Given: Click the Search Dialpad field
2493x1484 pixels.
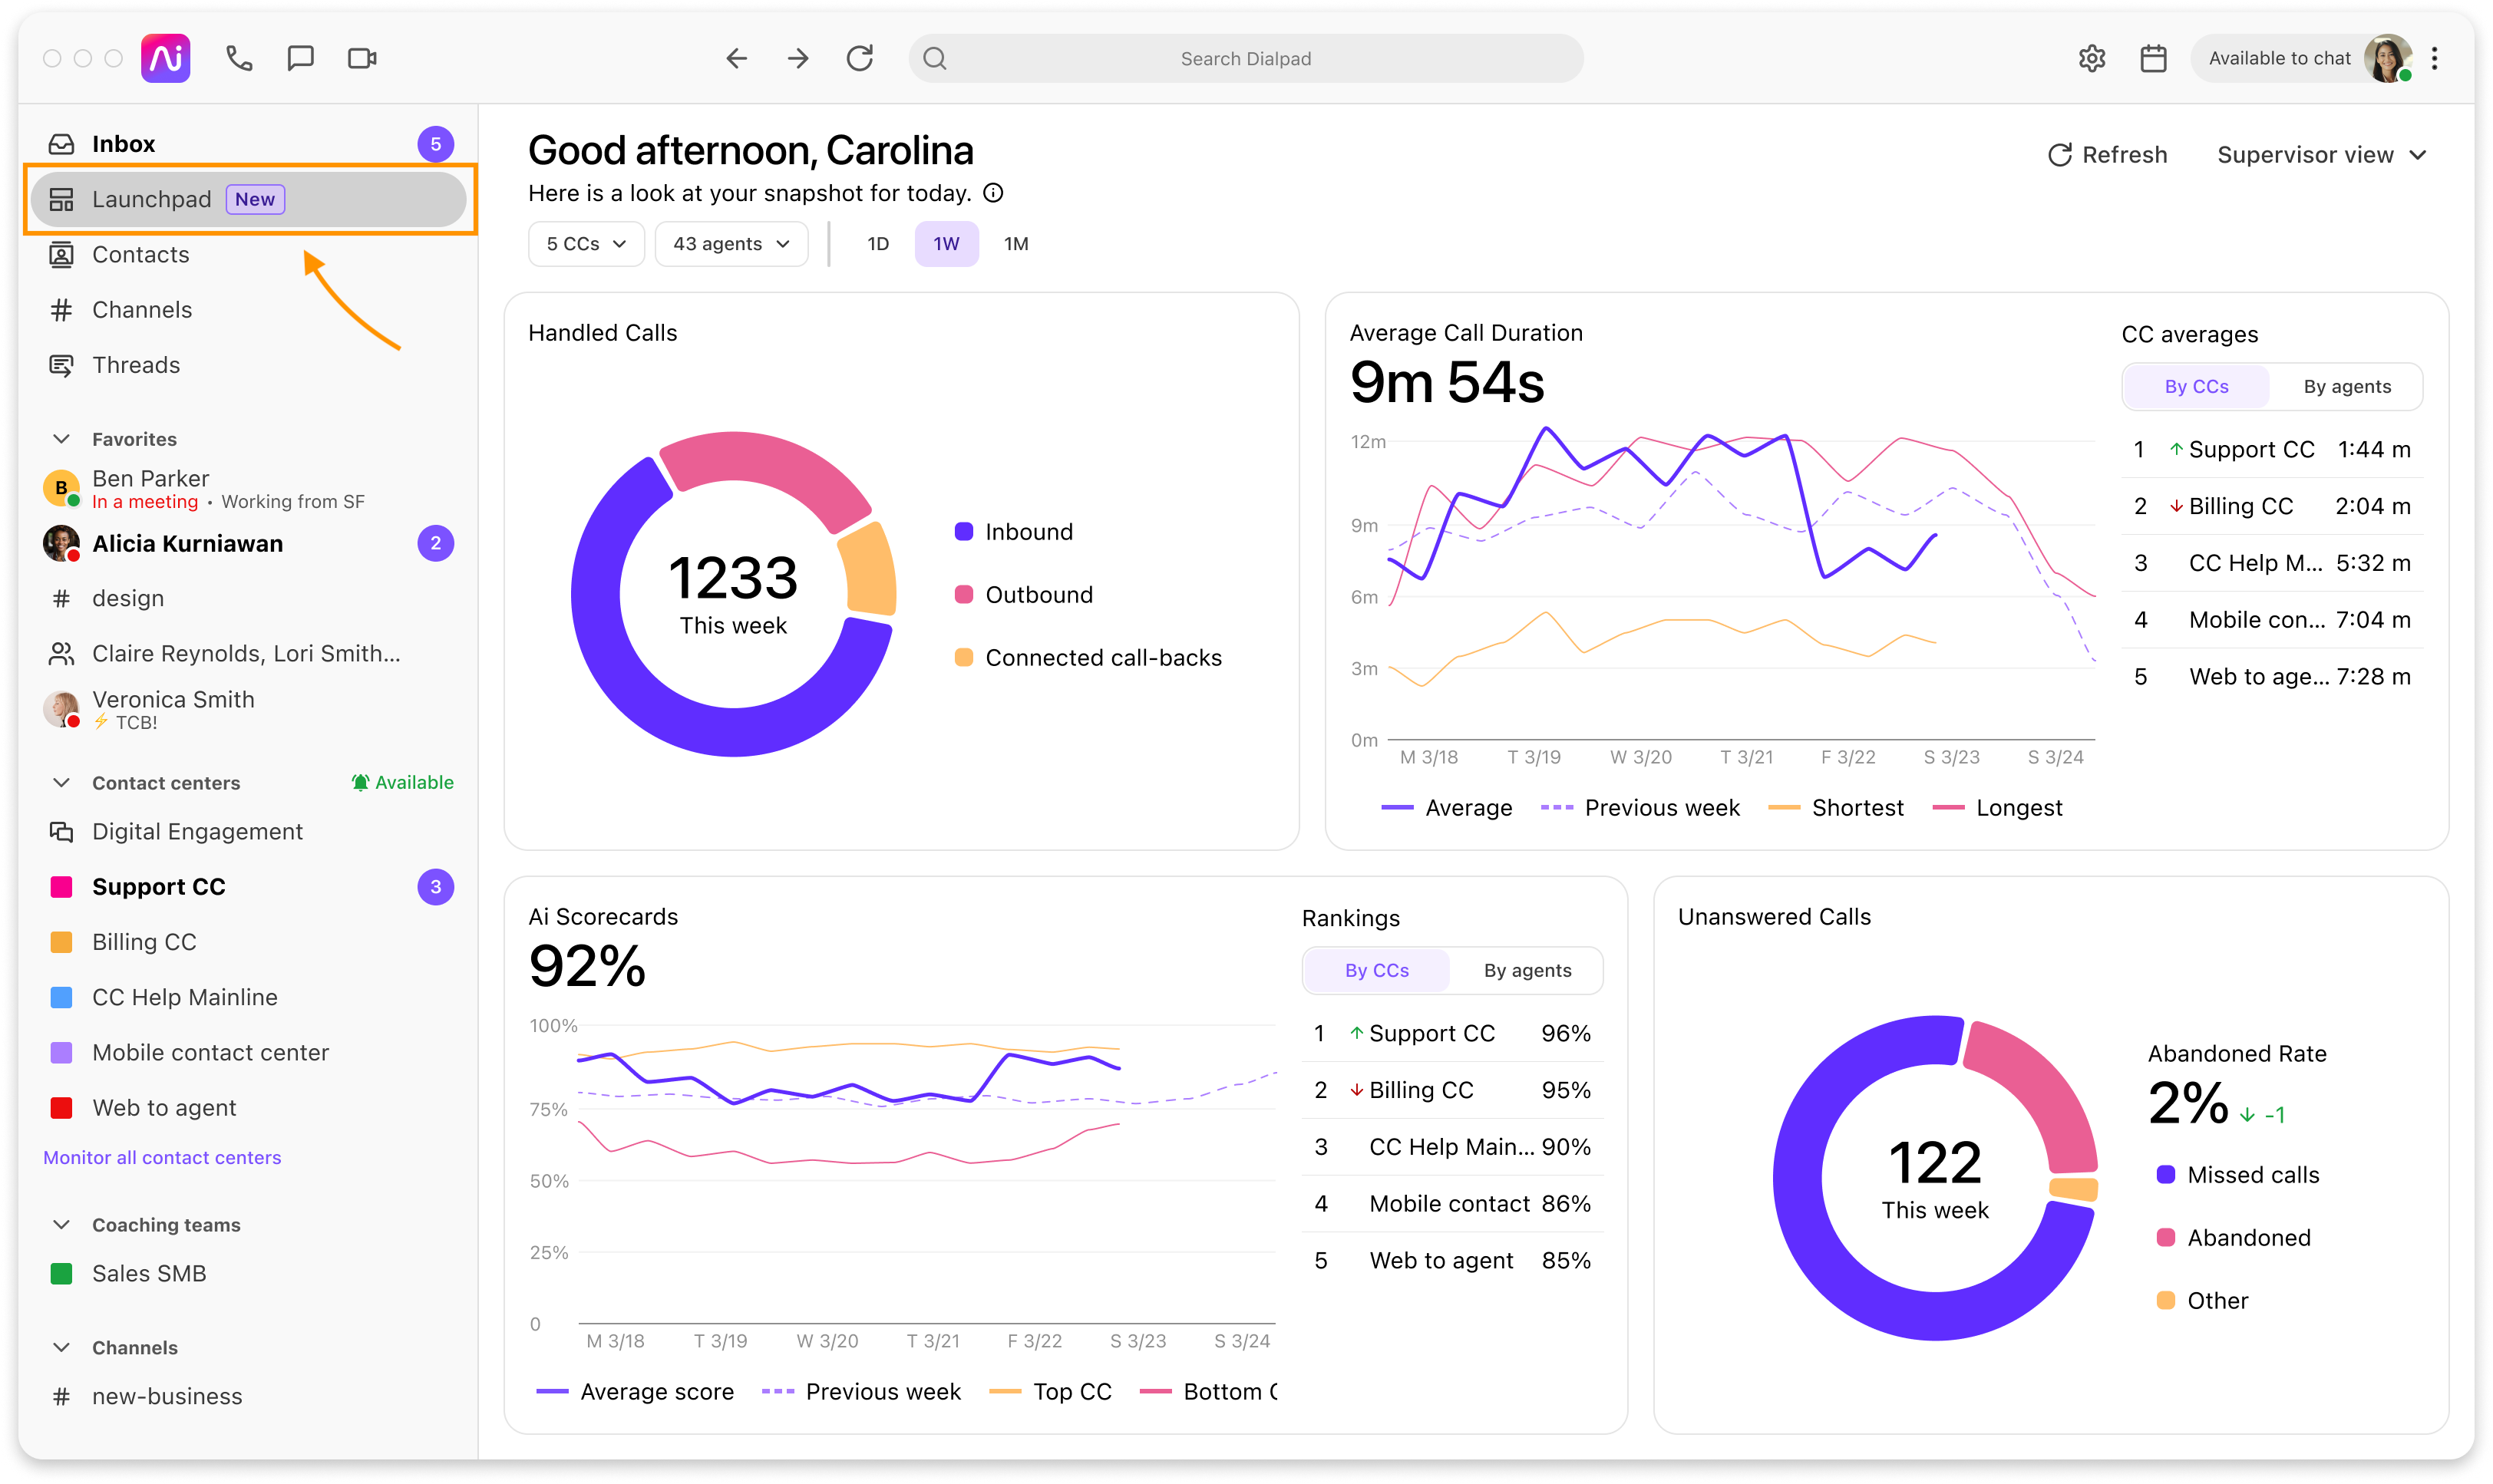Looking at the screenshot, I should click(1245, 58).
